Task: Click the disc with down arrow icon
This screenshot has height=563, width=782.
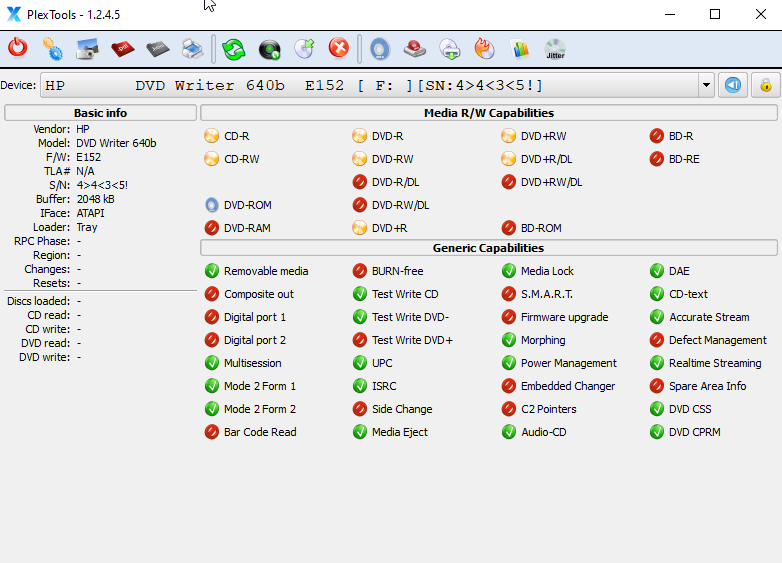Action: coord(450,49)
